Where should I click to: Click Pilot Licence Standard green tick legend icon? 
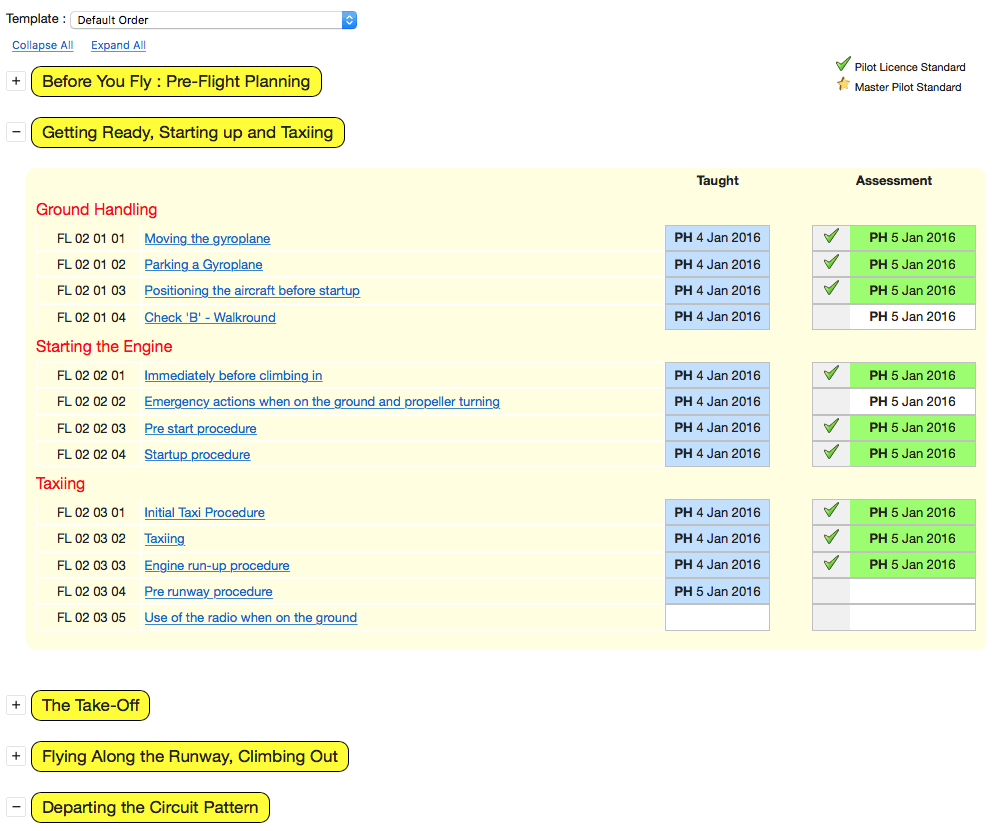pyautogui.click(x=843, y=65)
